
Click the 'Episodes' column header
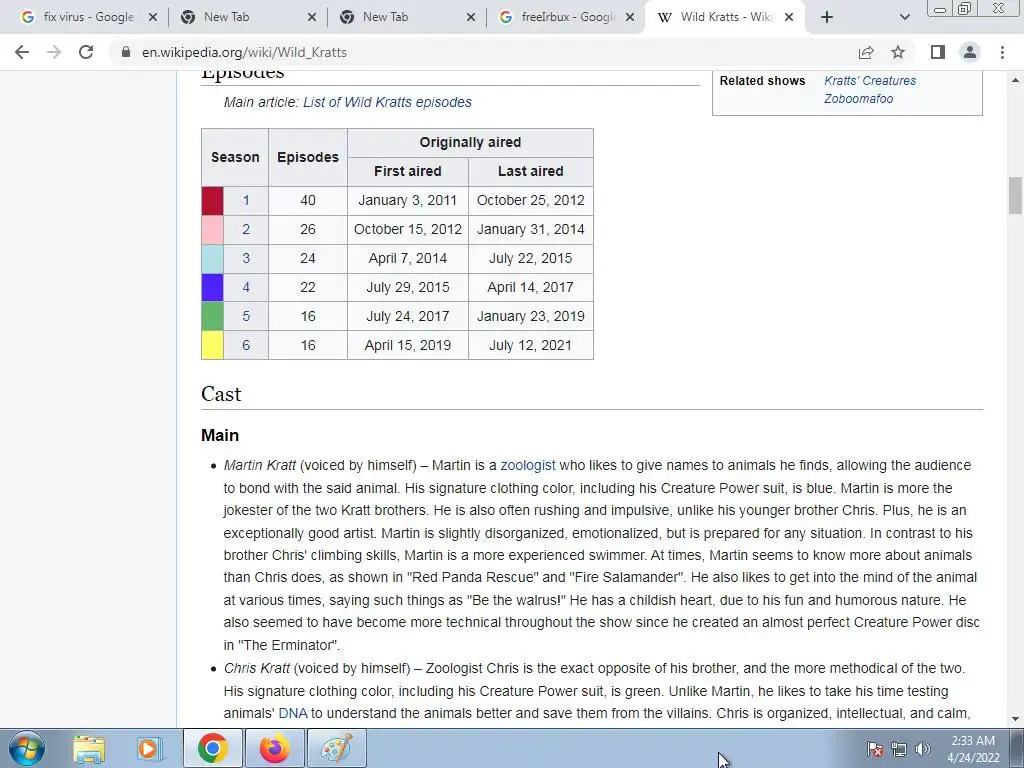pyautogui.click(x=308, y=157)
